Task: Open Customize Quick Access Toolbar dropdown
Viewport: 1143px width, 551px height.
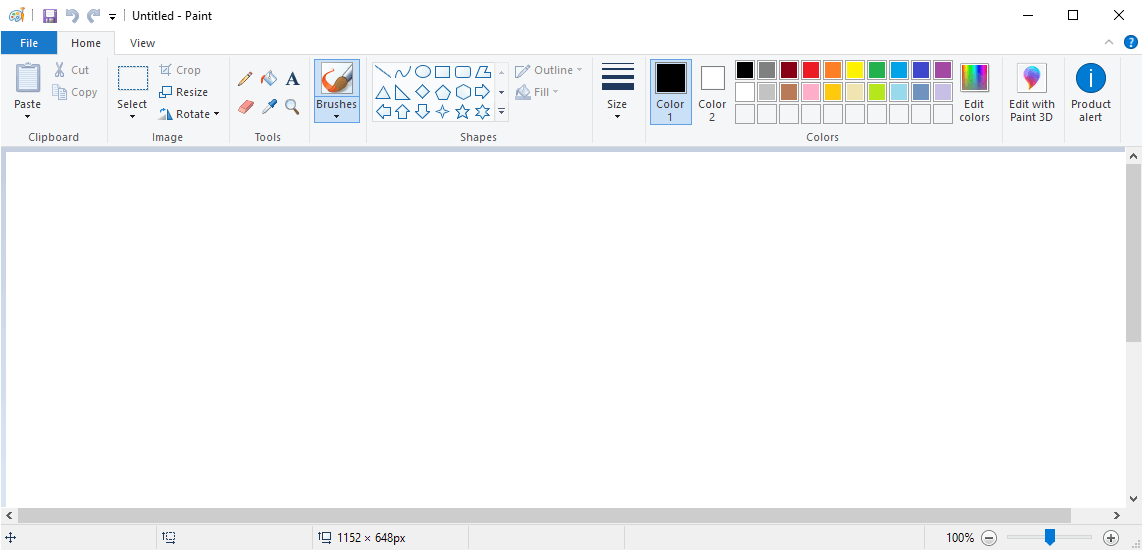Action: pos(112,16)
